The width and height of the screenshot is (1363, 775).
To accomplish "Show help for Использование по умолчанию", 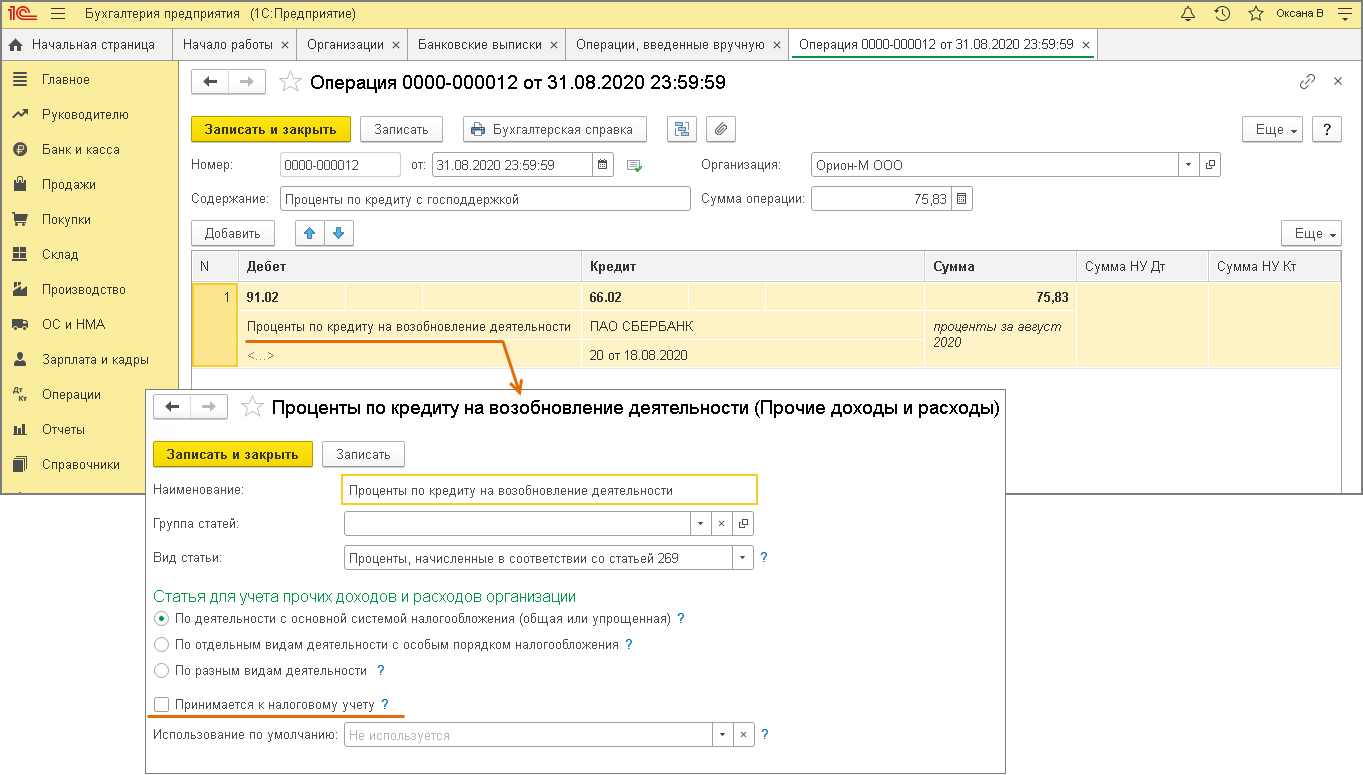I will (764, 735).
